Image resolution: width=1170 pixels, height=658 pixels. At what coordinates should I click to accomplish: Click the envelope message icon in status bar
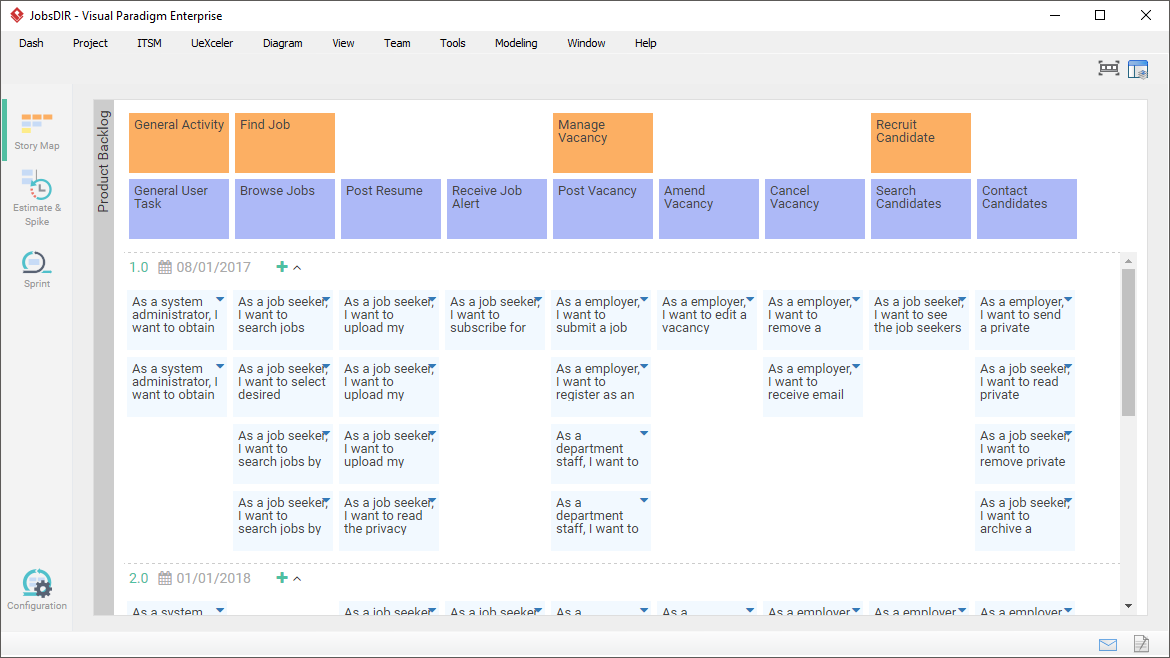tap(1108, 644)
